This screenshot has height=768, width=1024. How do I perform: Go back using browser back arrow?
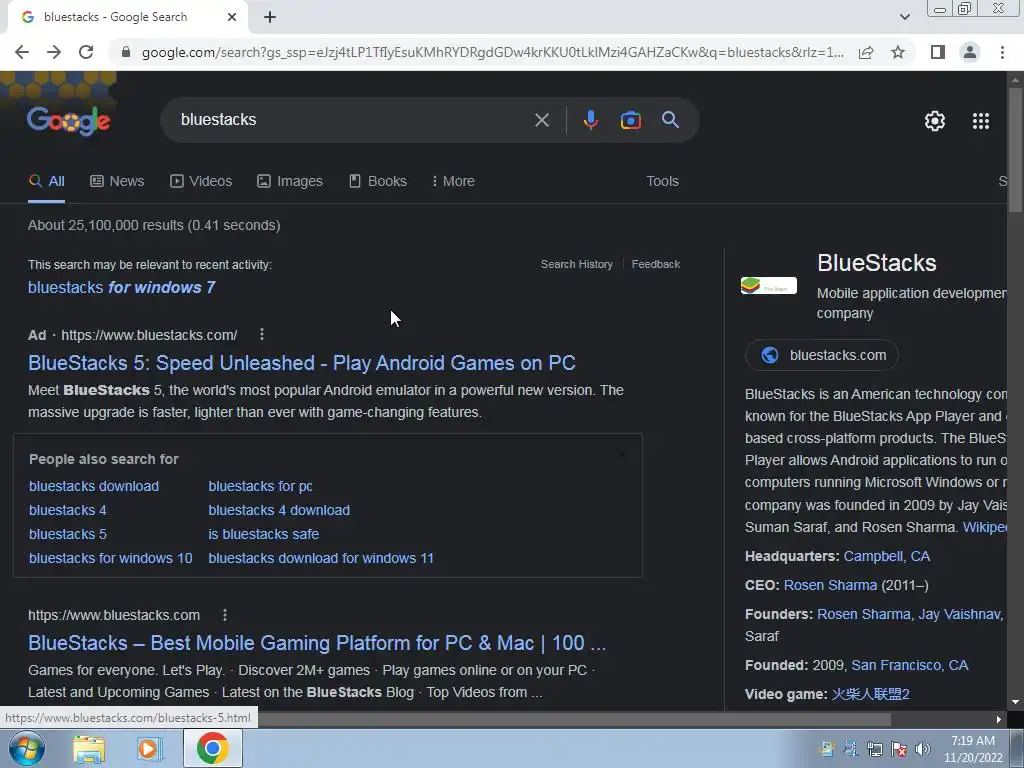22,52
